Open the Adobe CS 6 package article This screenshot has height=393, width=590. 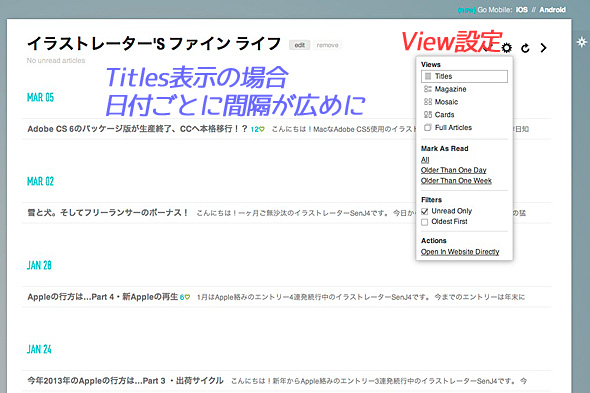[137, 129]
